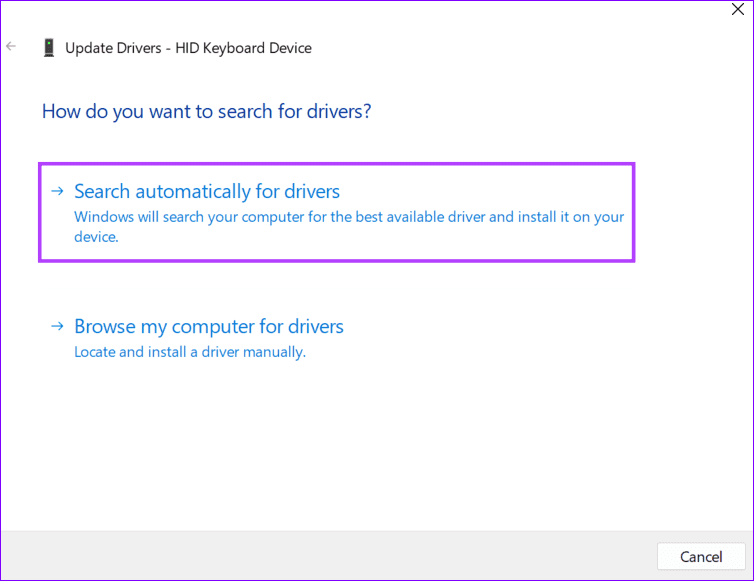
Task: Click 'How do you want to search for drivers?' heading
Action: click(x=207, y=112)
